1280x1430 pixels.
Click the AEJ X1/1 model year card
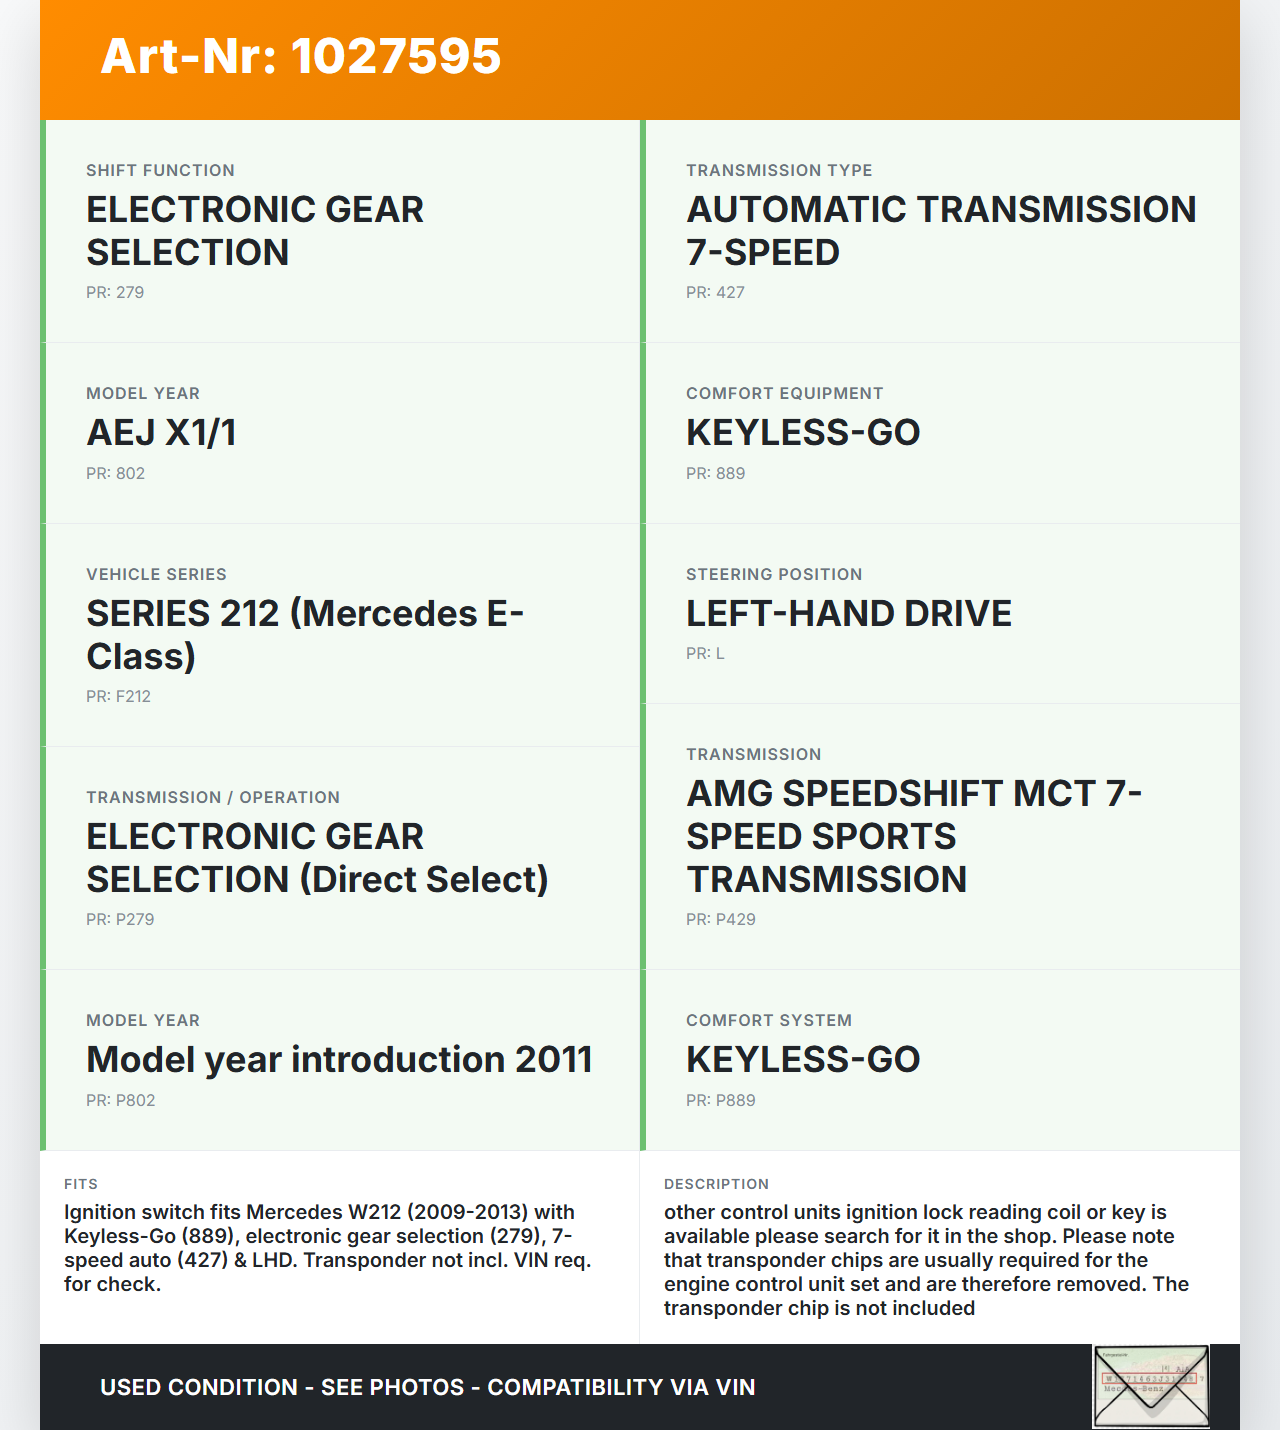(x=340, y=433)
